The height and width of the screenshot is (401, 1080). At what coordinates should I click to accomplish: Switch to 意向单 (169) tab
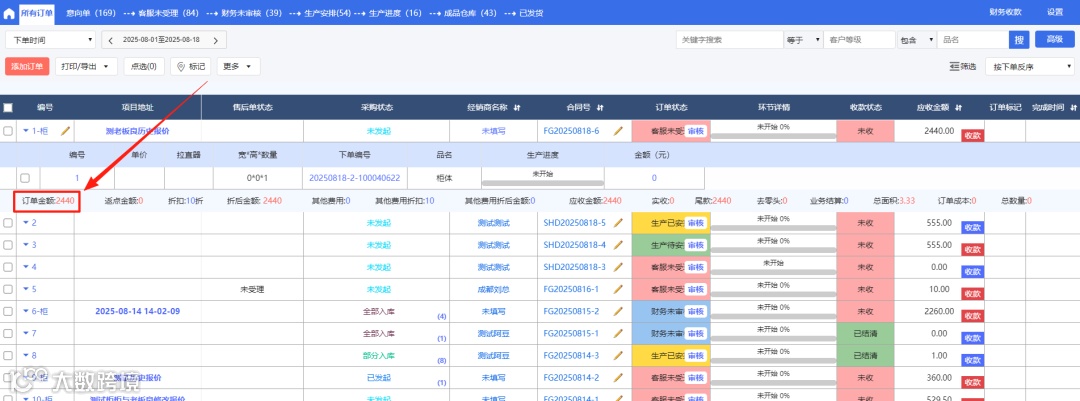click(91, 13)
